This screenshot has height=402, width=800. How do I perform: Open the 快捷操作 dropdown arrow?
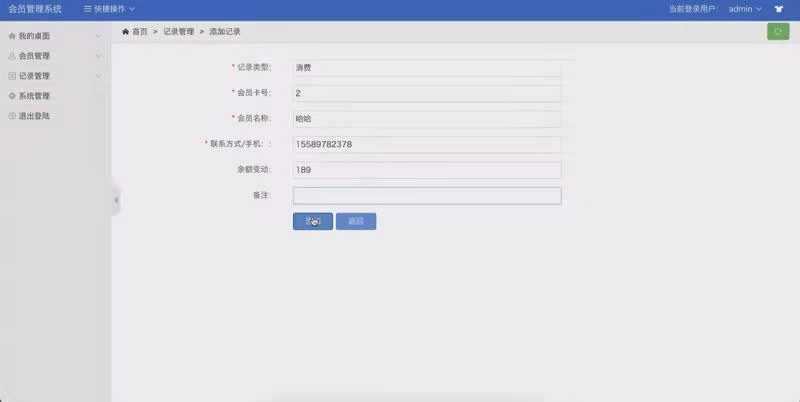click(132, 9)
